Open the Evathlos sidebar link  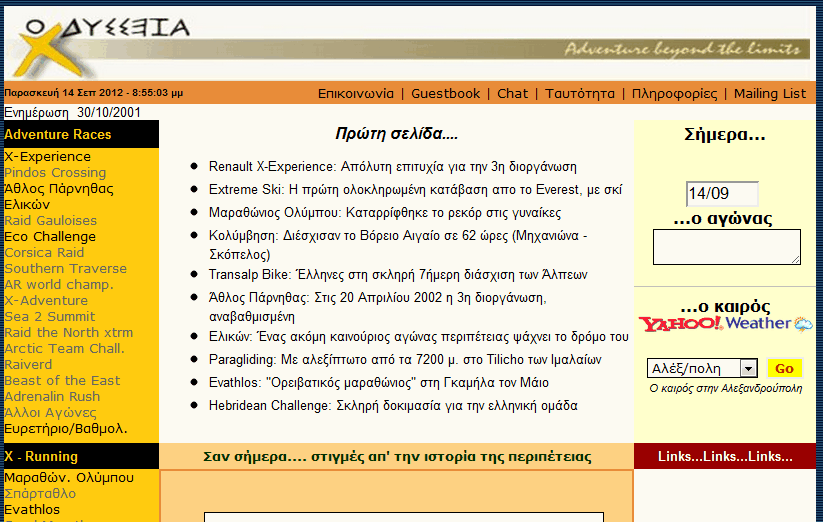(x=32, y=509)
